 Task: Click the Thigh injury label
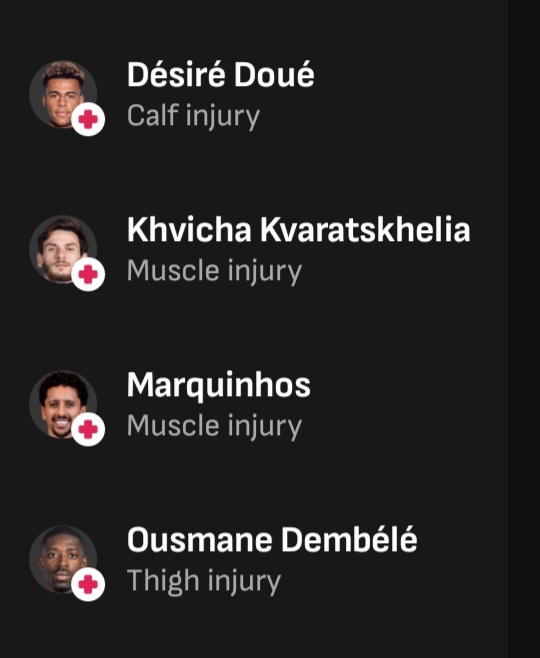click(204, 582)
